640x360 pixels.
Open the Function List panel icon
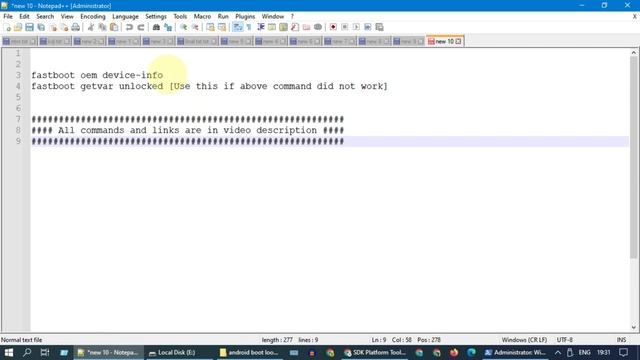[295, 27]
